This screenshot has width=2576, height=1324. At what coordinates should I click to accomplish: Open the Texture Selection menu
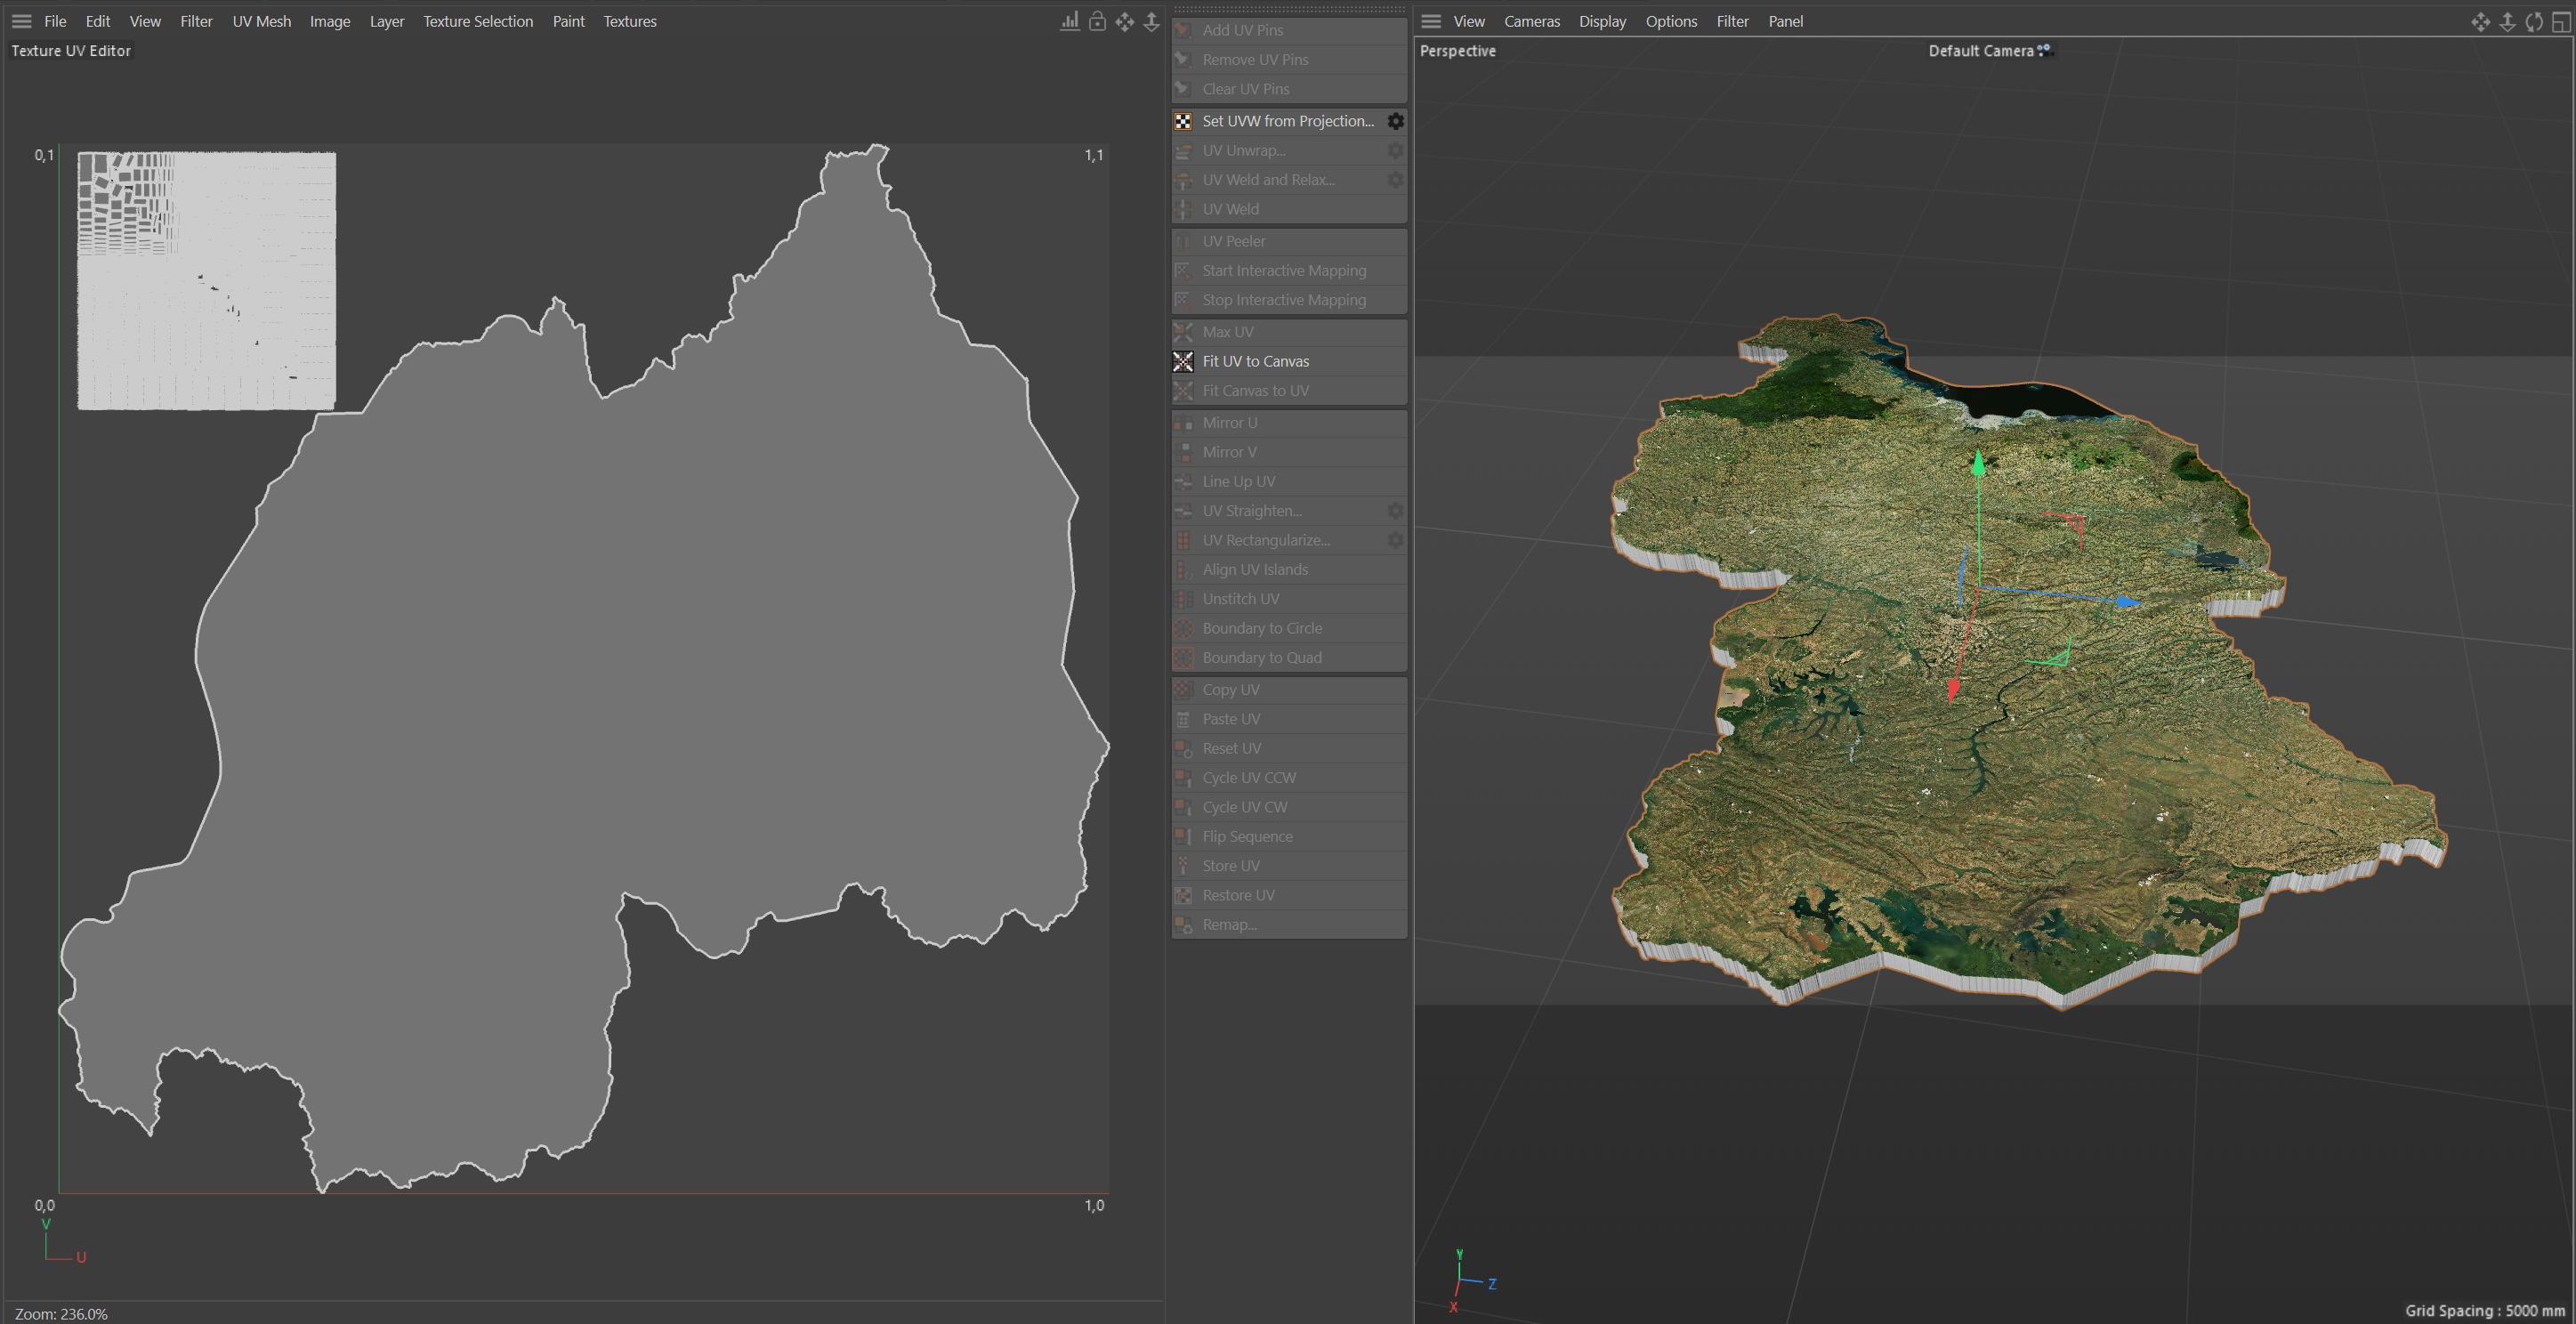[477, 21]
